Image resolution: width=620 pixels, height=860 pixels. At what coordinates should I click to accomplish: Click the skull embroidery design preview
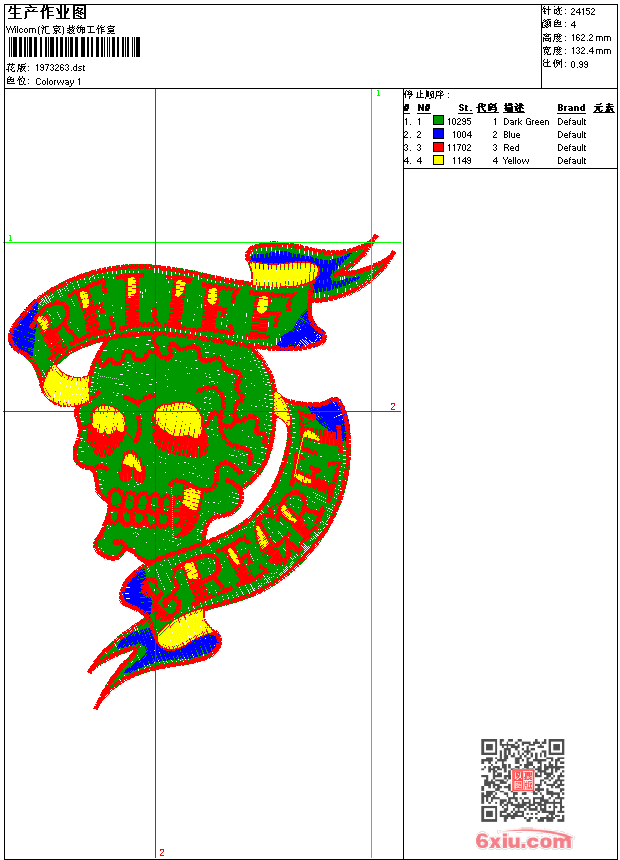click(200, 470)
